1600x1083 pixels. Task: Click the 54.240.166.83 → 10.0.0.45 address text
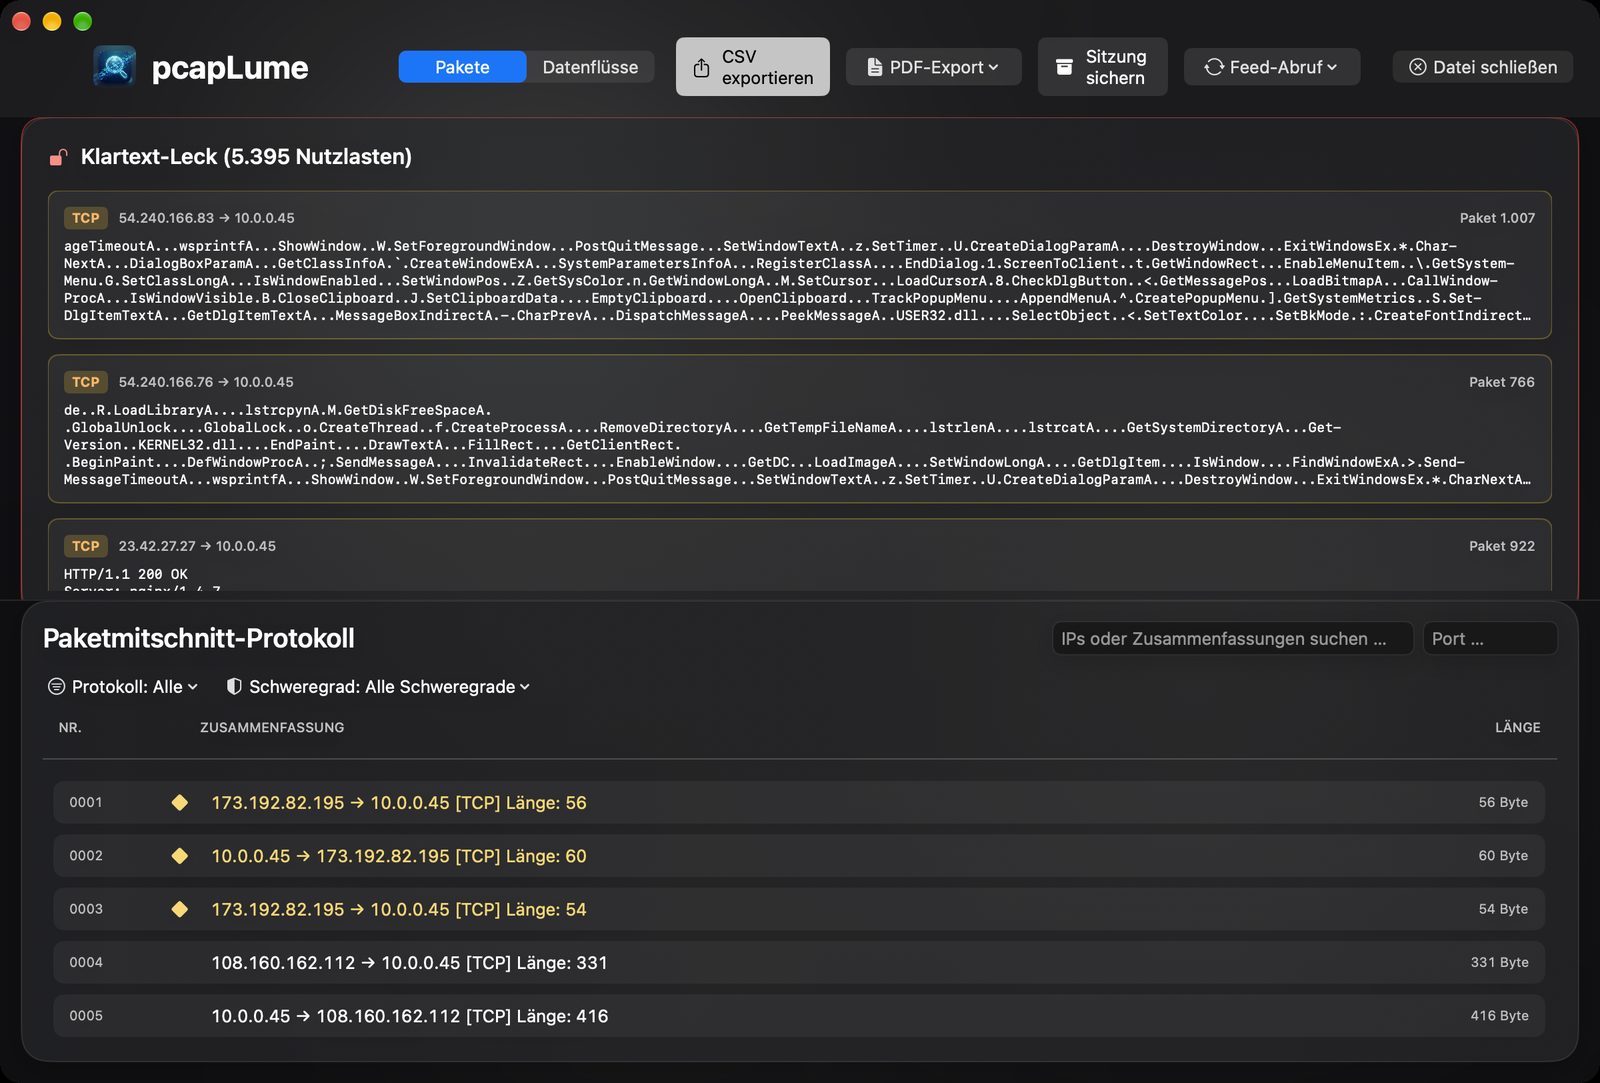[207, 218]
